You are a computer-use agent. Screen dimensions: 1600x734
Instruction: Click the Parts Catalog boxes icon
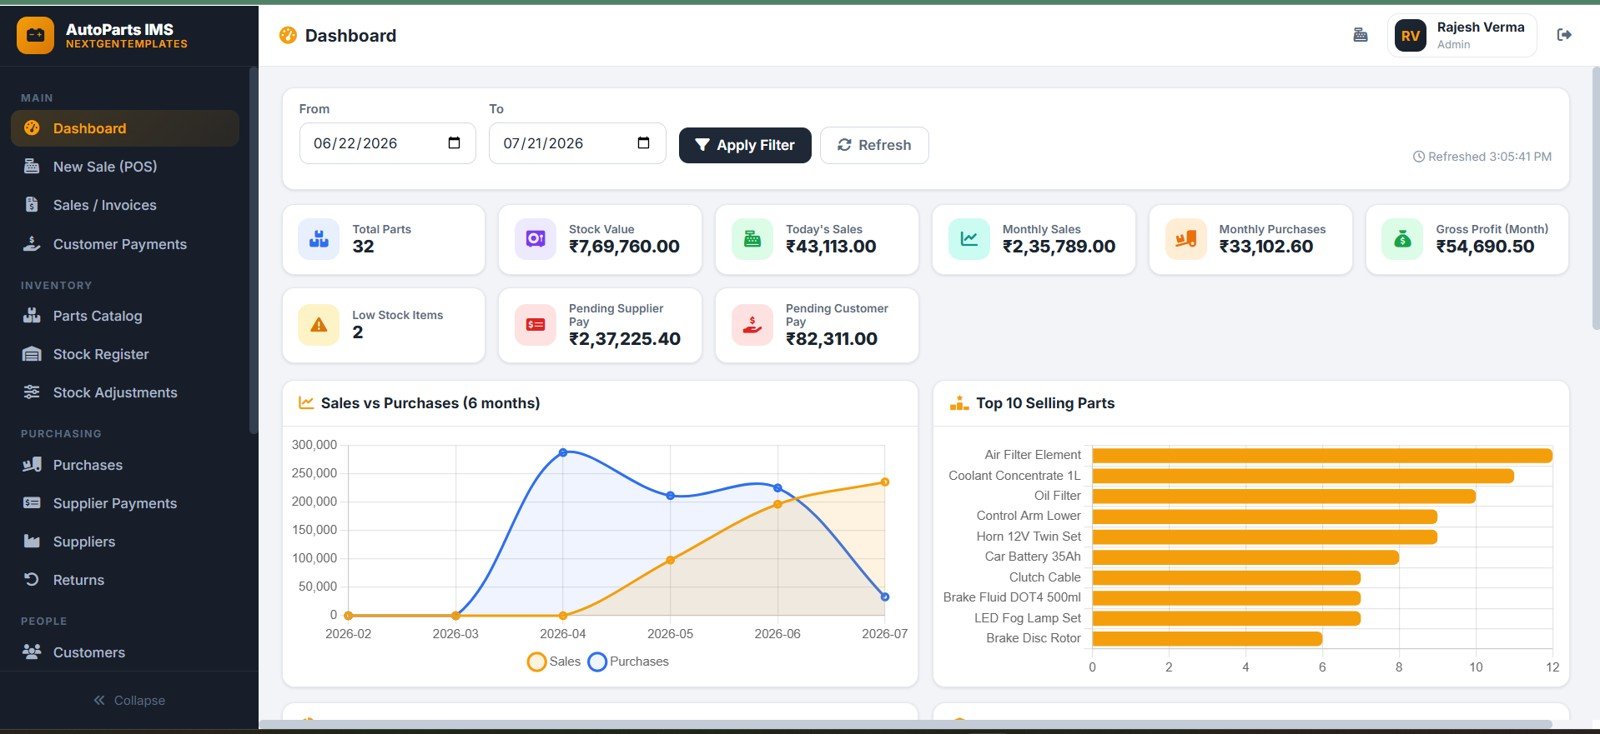tap(32, 315)
